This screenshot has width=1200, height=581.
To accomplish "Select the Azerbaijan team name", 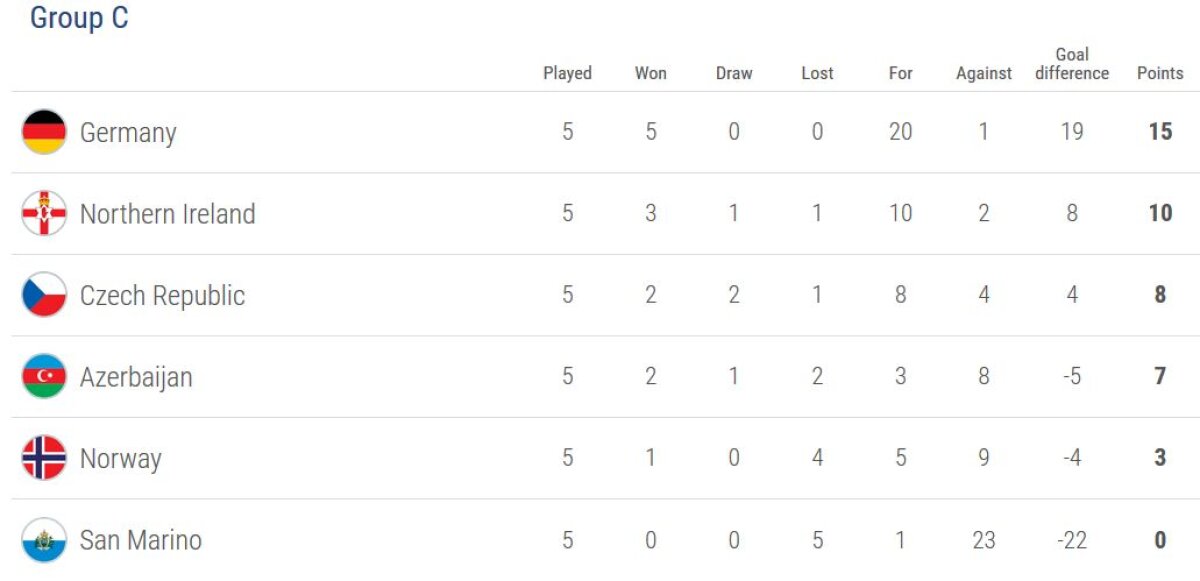I will pos(136,378).
